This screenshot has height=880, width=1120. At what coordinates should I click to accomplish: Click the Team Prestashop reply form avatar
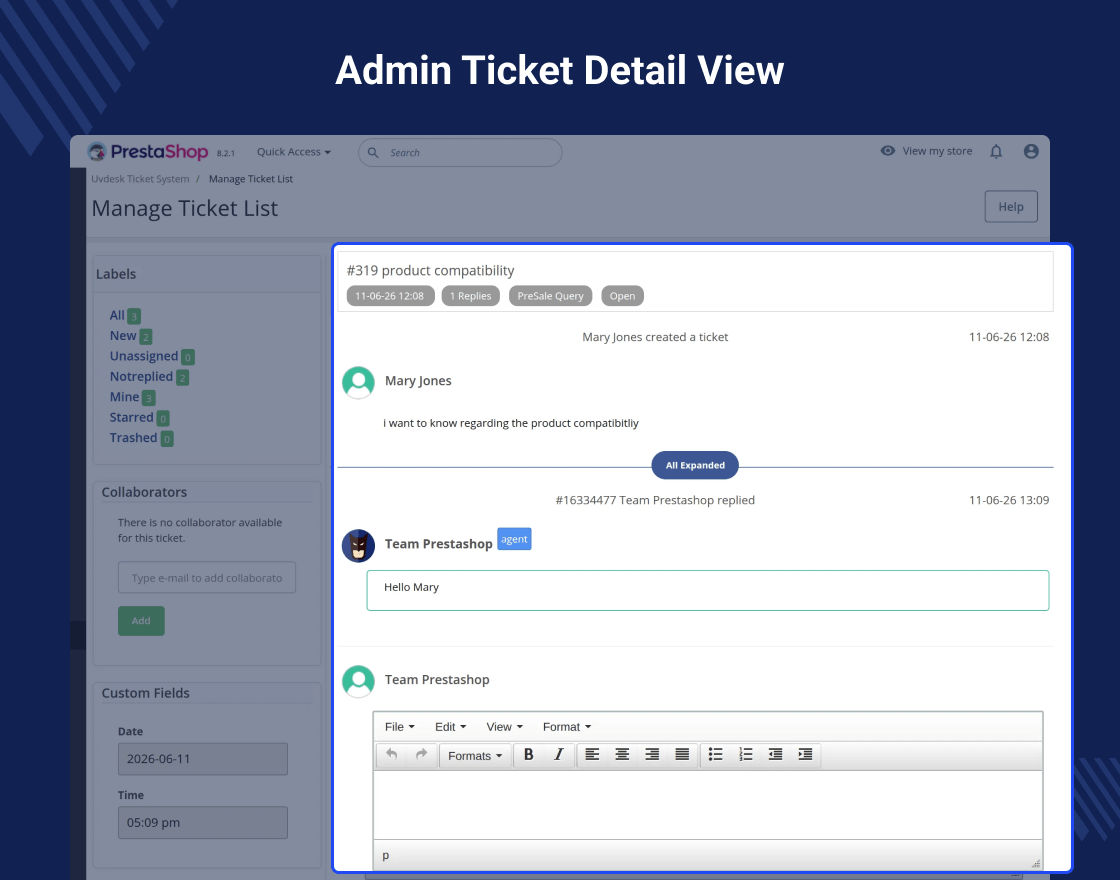coord(359,681)
